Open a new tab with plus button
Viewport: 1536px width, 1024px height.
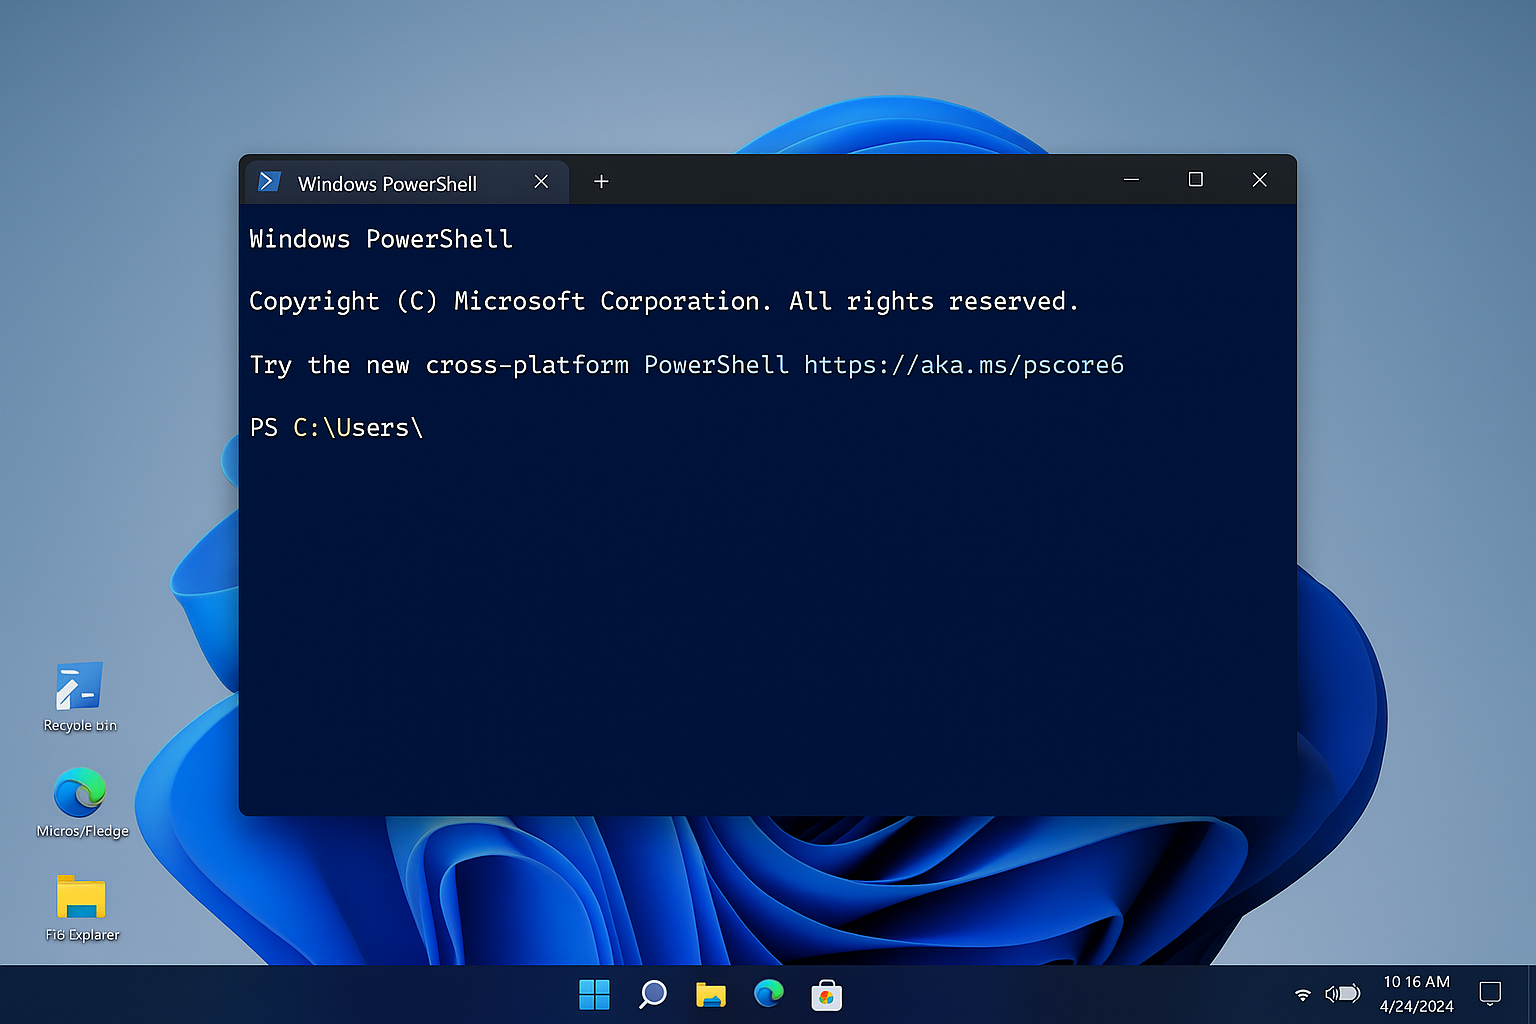601,182
